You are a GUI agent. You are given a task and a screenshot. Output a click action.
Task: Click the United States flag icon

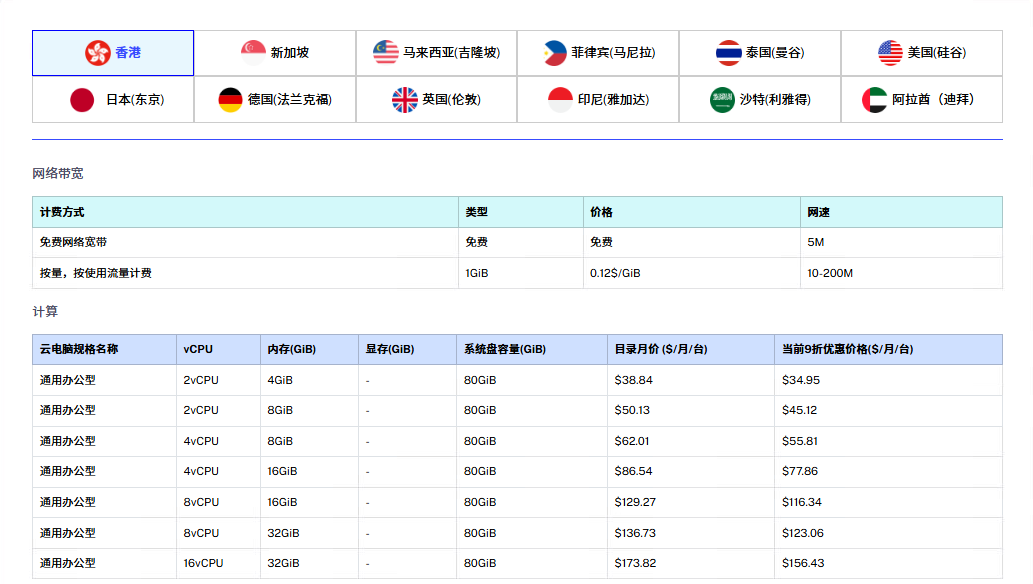[890, 53]
